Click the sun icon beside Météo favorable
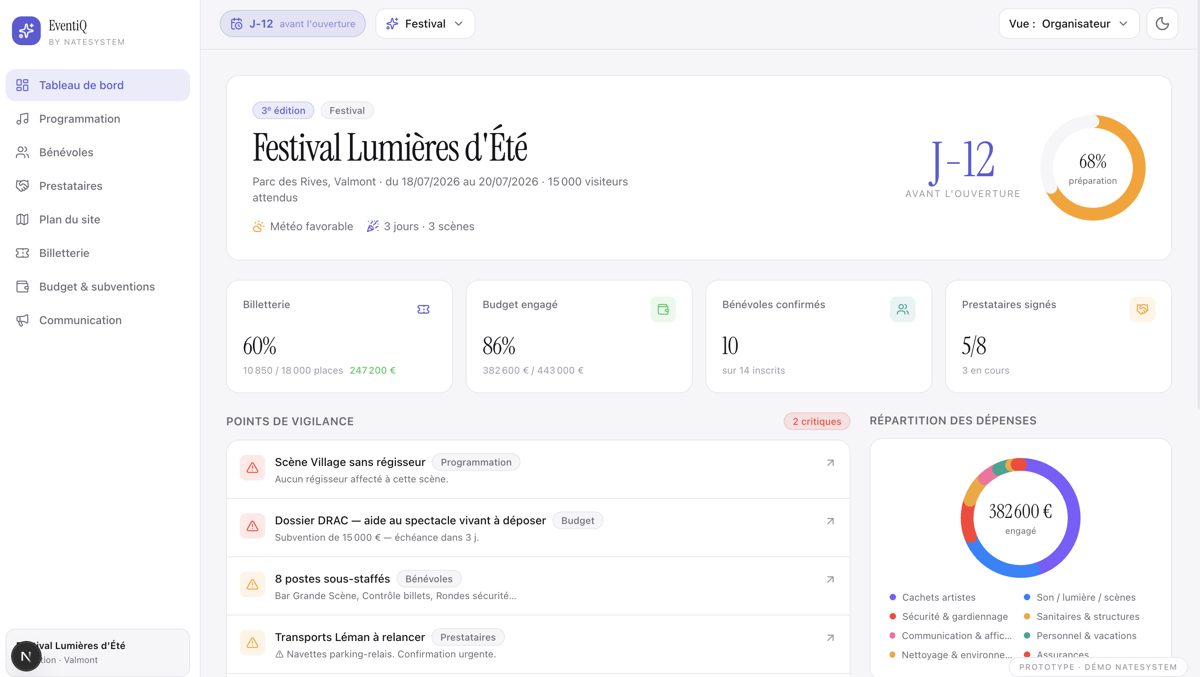This screenshot has height=677, width=1200. click(x=259, y=227)
